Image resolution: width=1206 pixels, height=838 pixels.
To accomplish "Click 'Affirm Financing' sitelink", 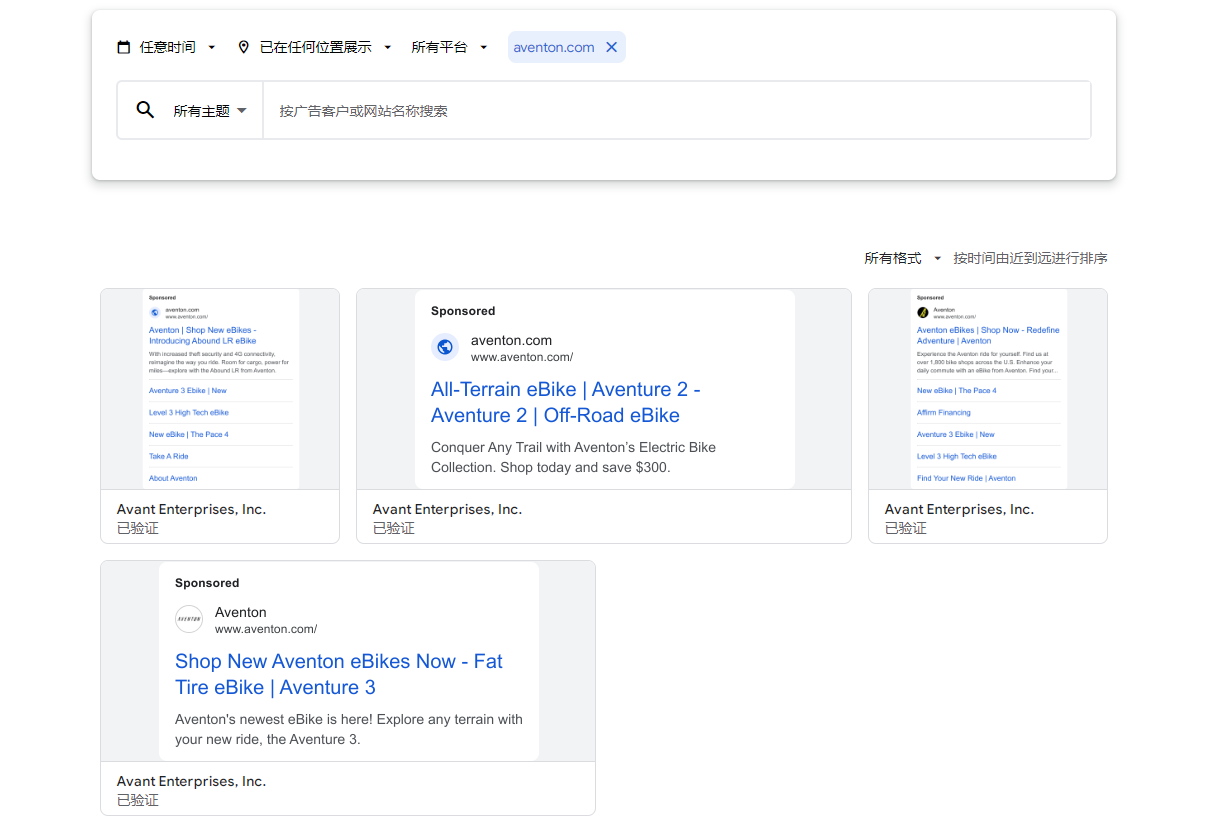I will click(x=944, y=413).
